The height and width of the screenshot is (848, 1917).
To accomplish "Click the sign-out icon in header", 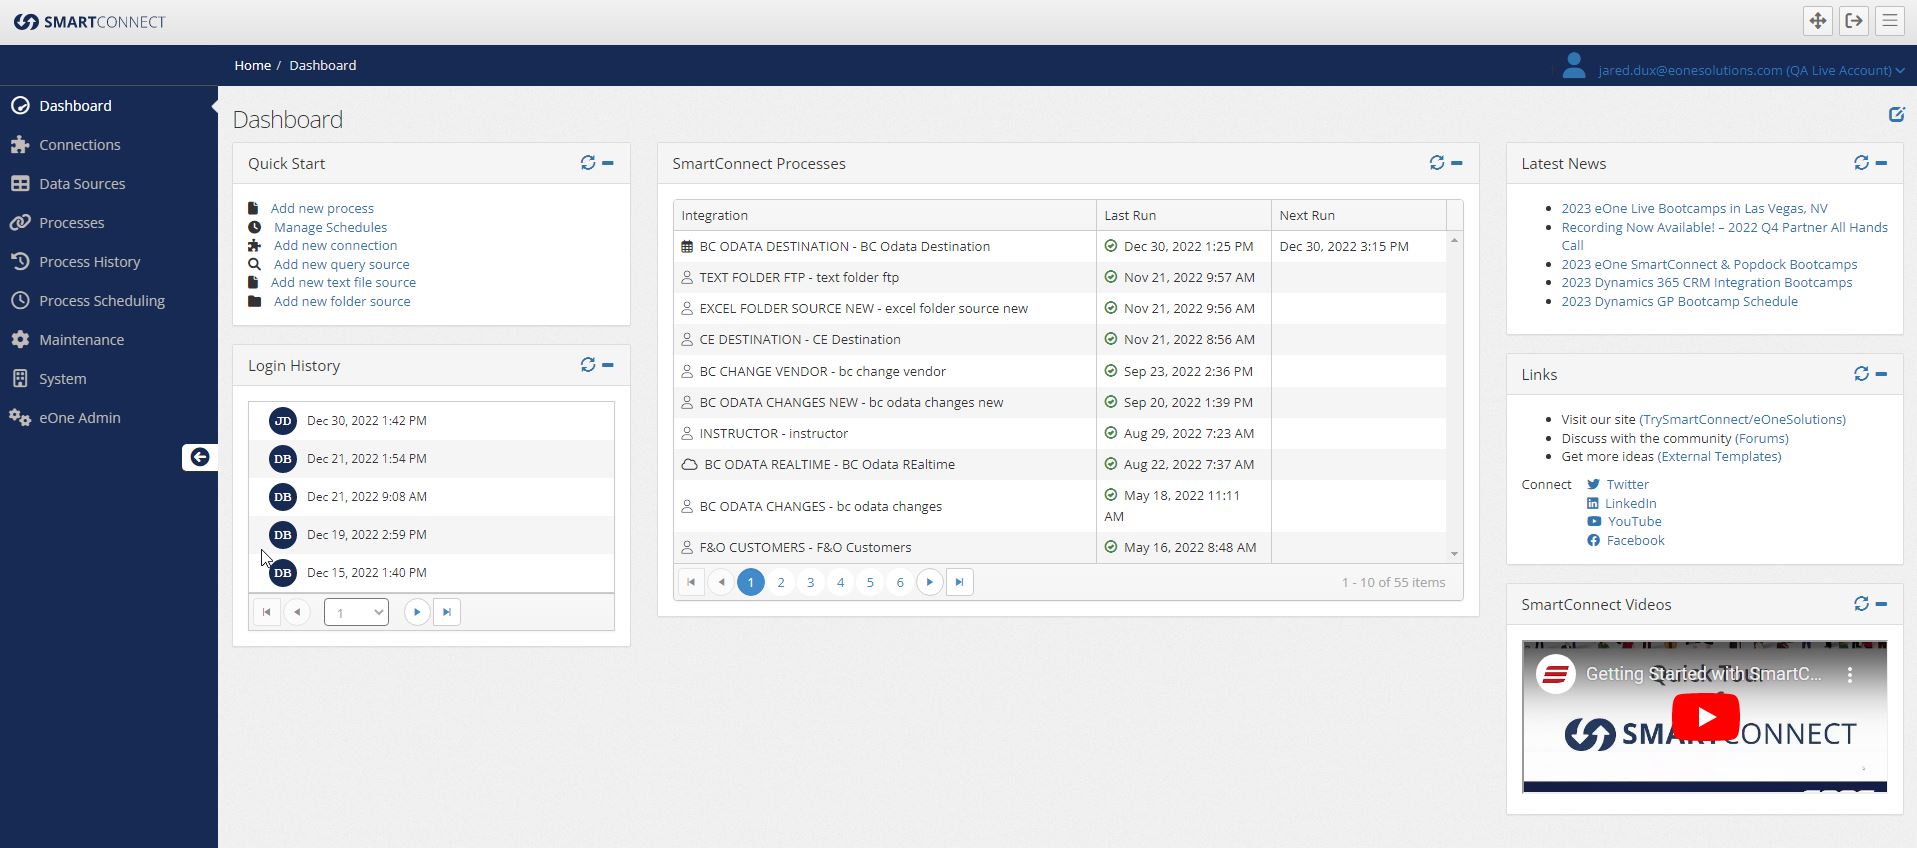I will [1854, 21].
